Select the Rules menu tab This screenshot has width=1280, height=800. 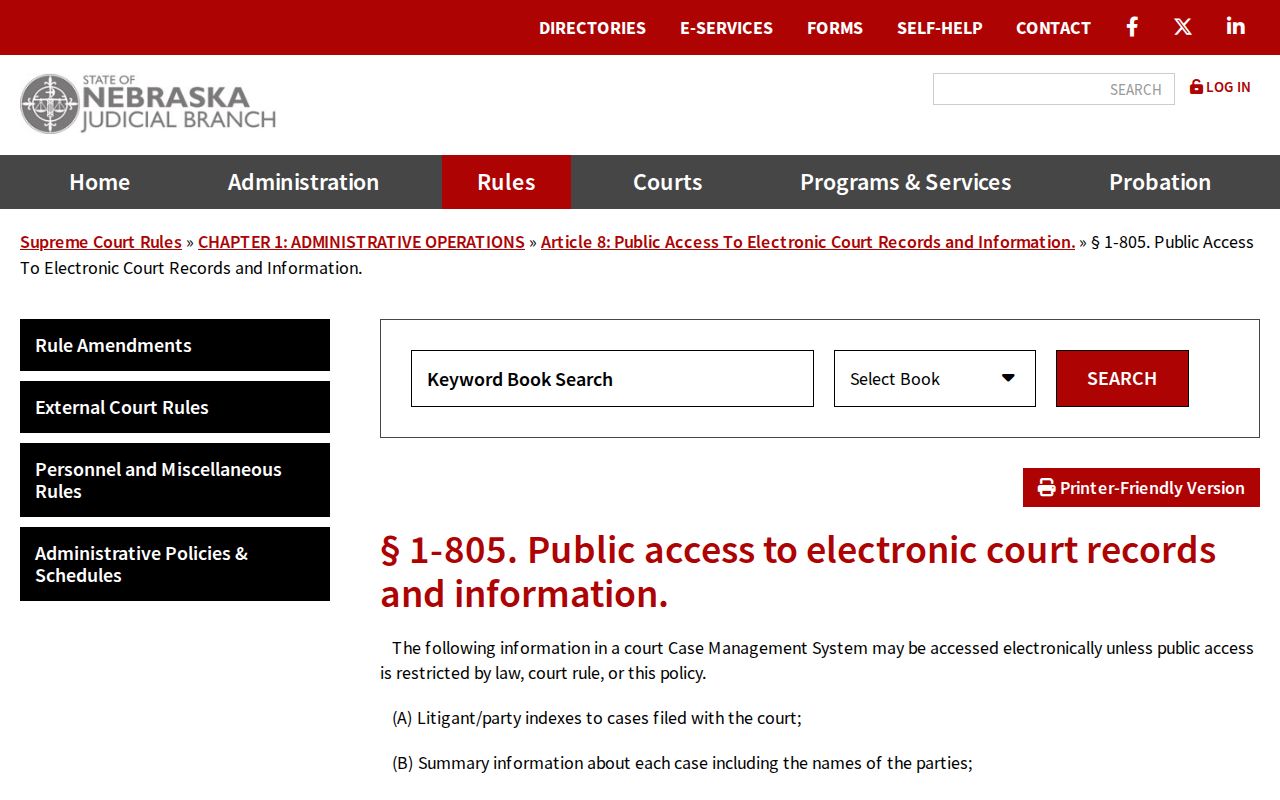click(x=506, y=182)
